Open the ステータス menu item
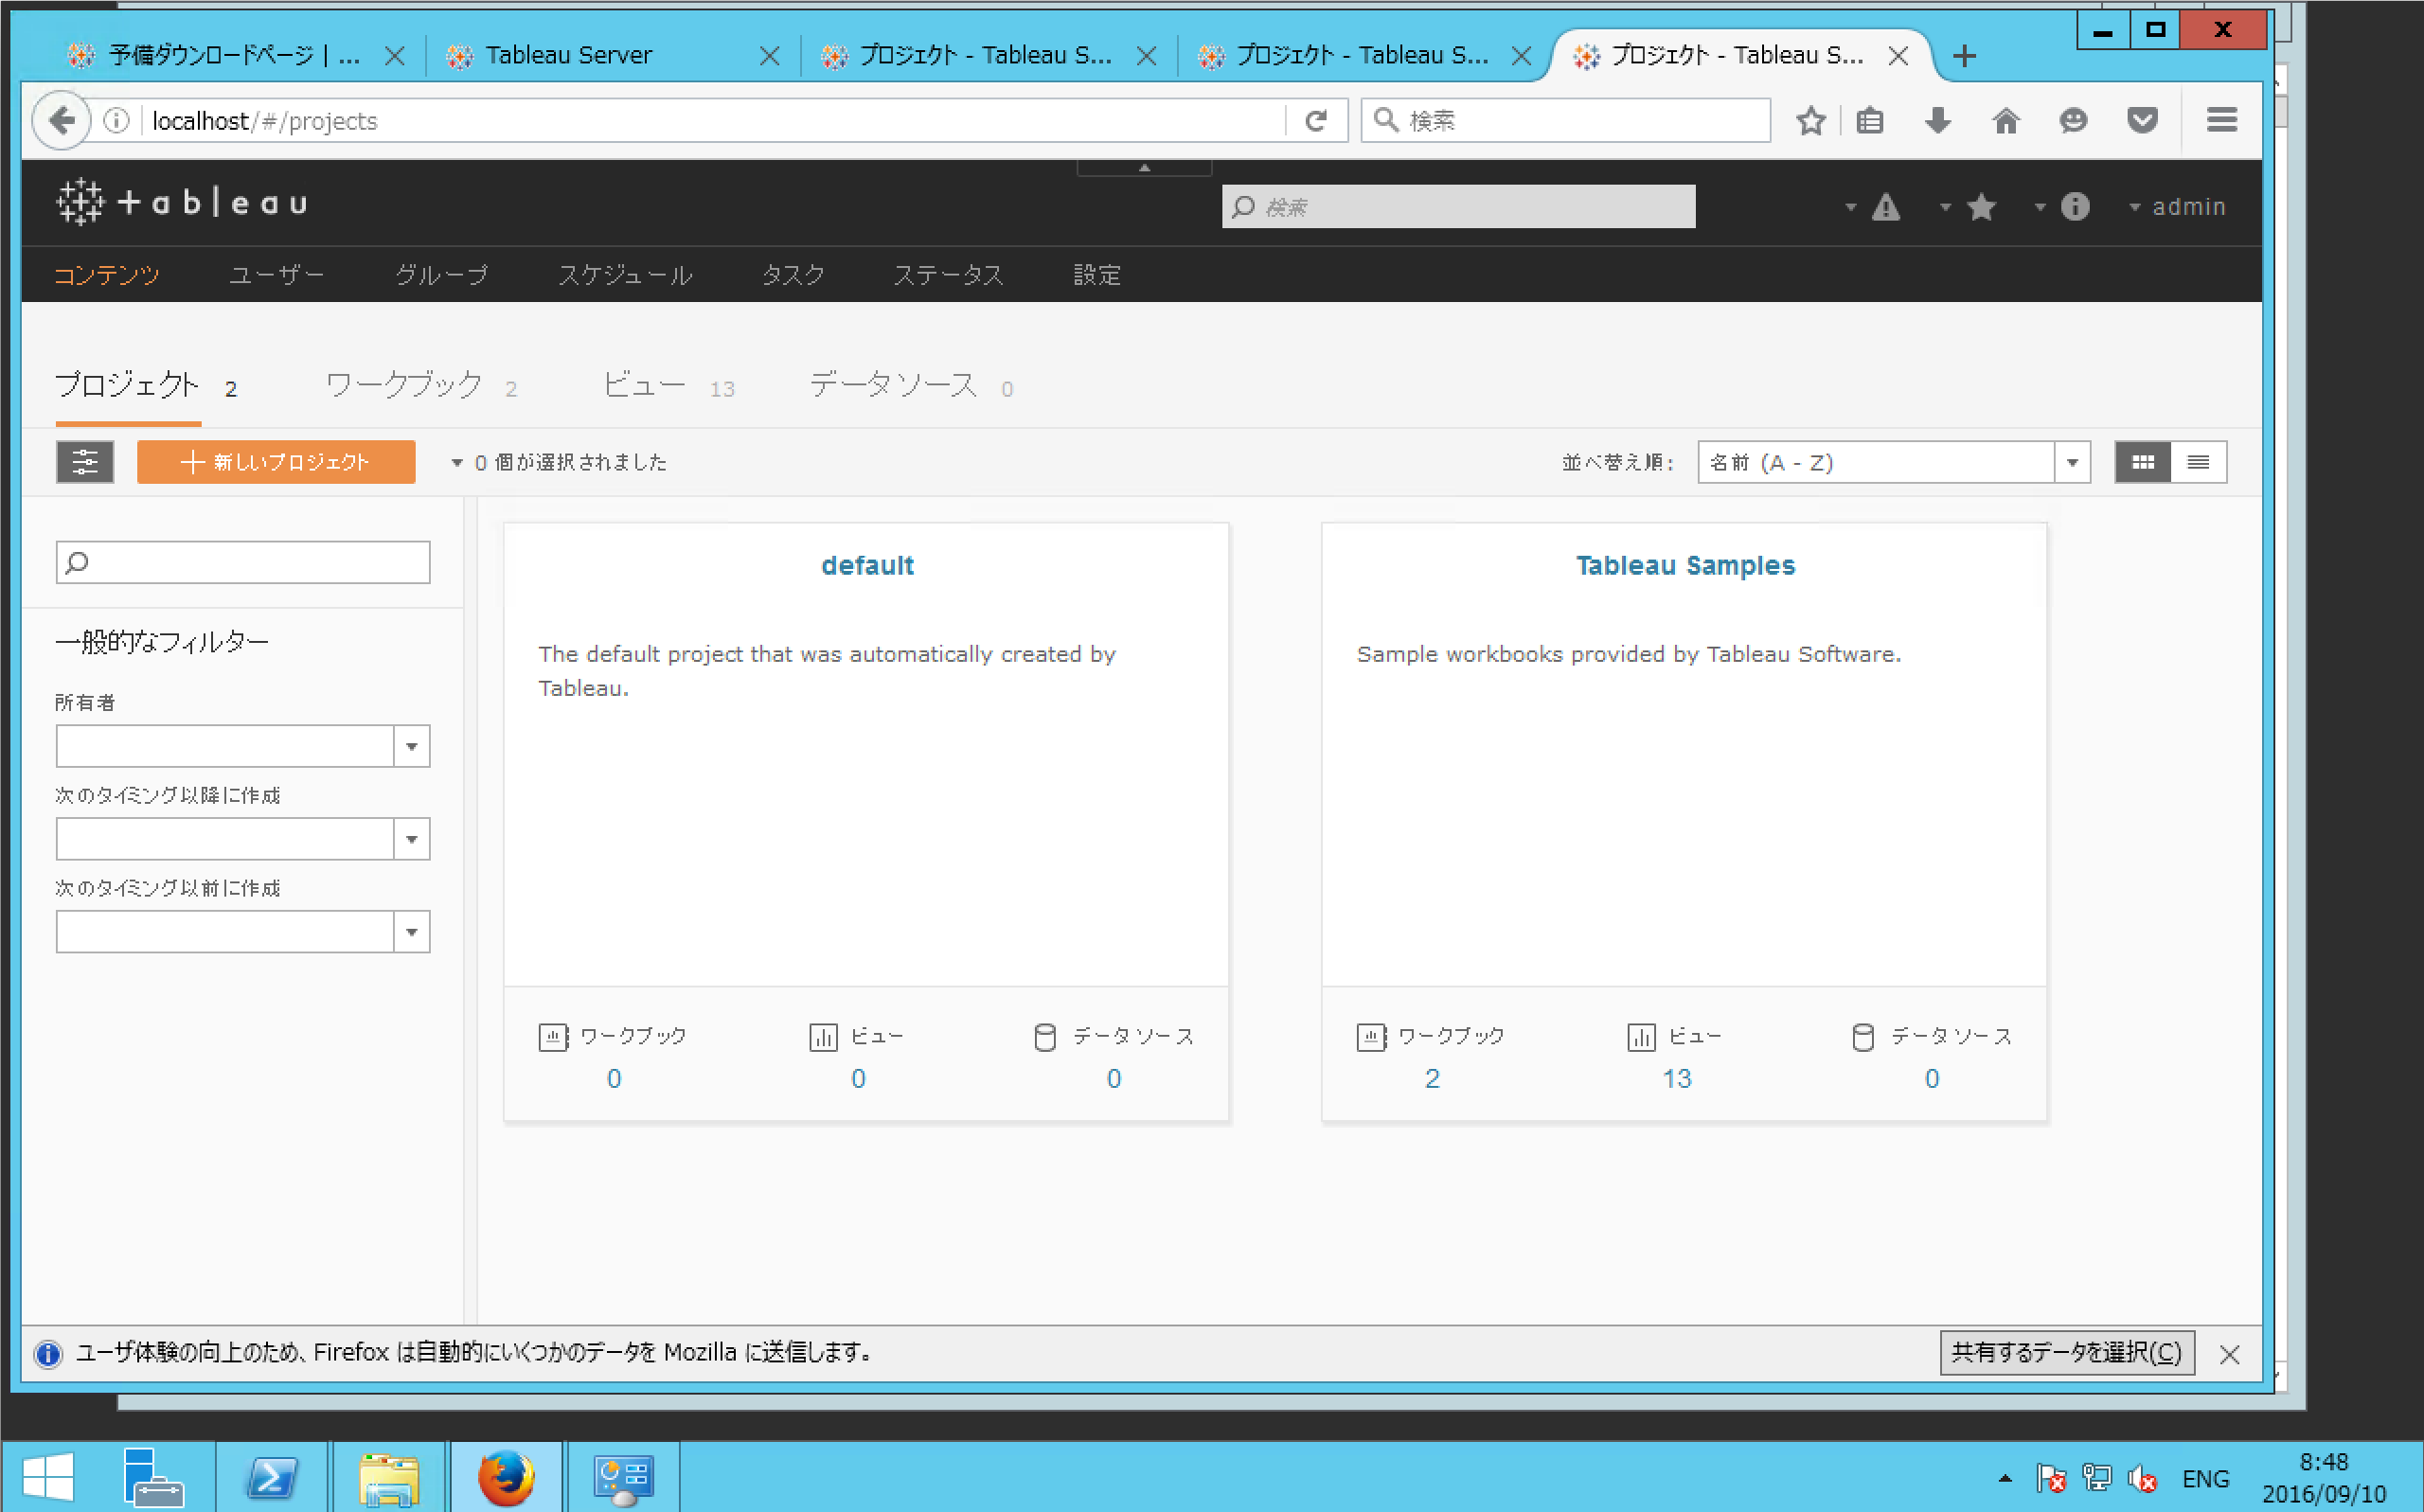This screenshot has height=1512, width=2424. click(947, 275)
